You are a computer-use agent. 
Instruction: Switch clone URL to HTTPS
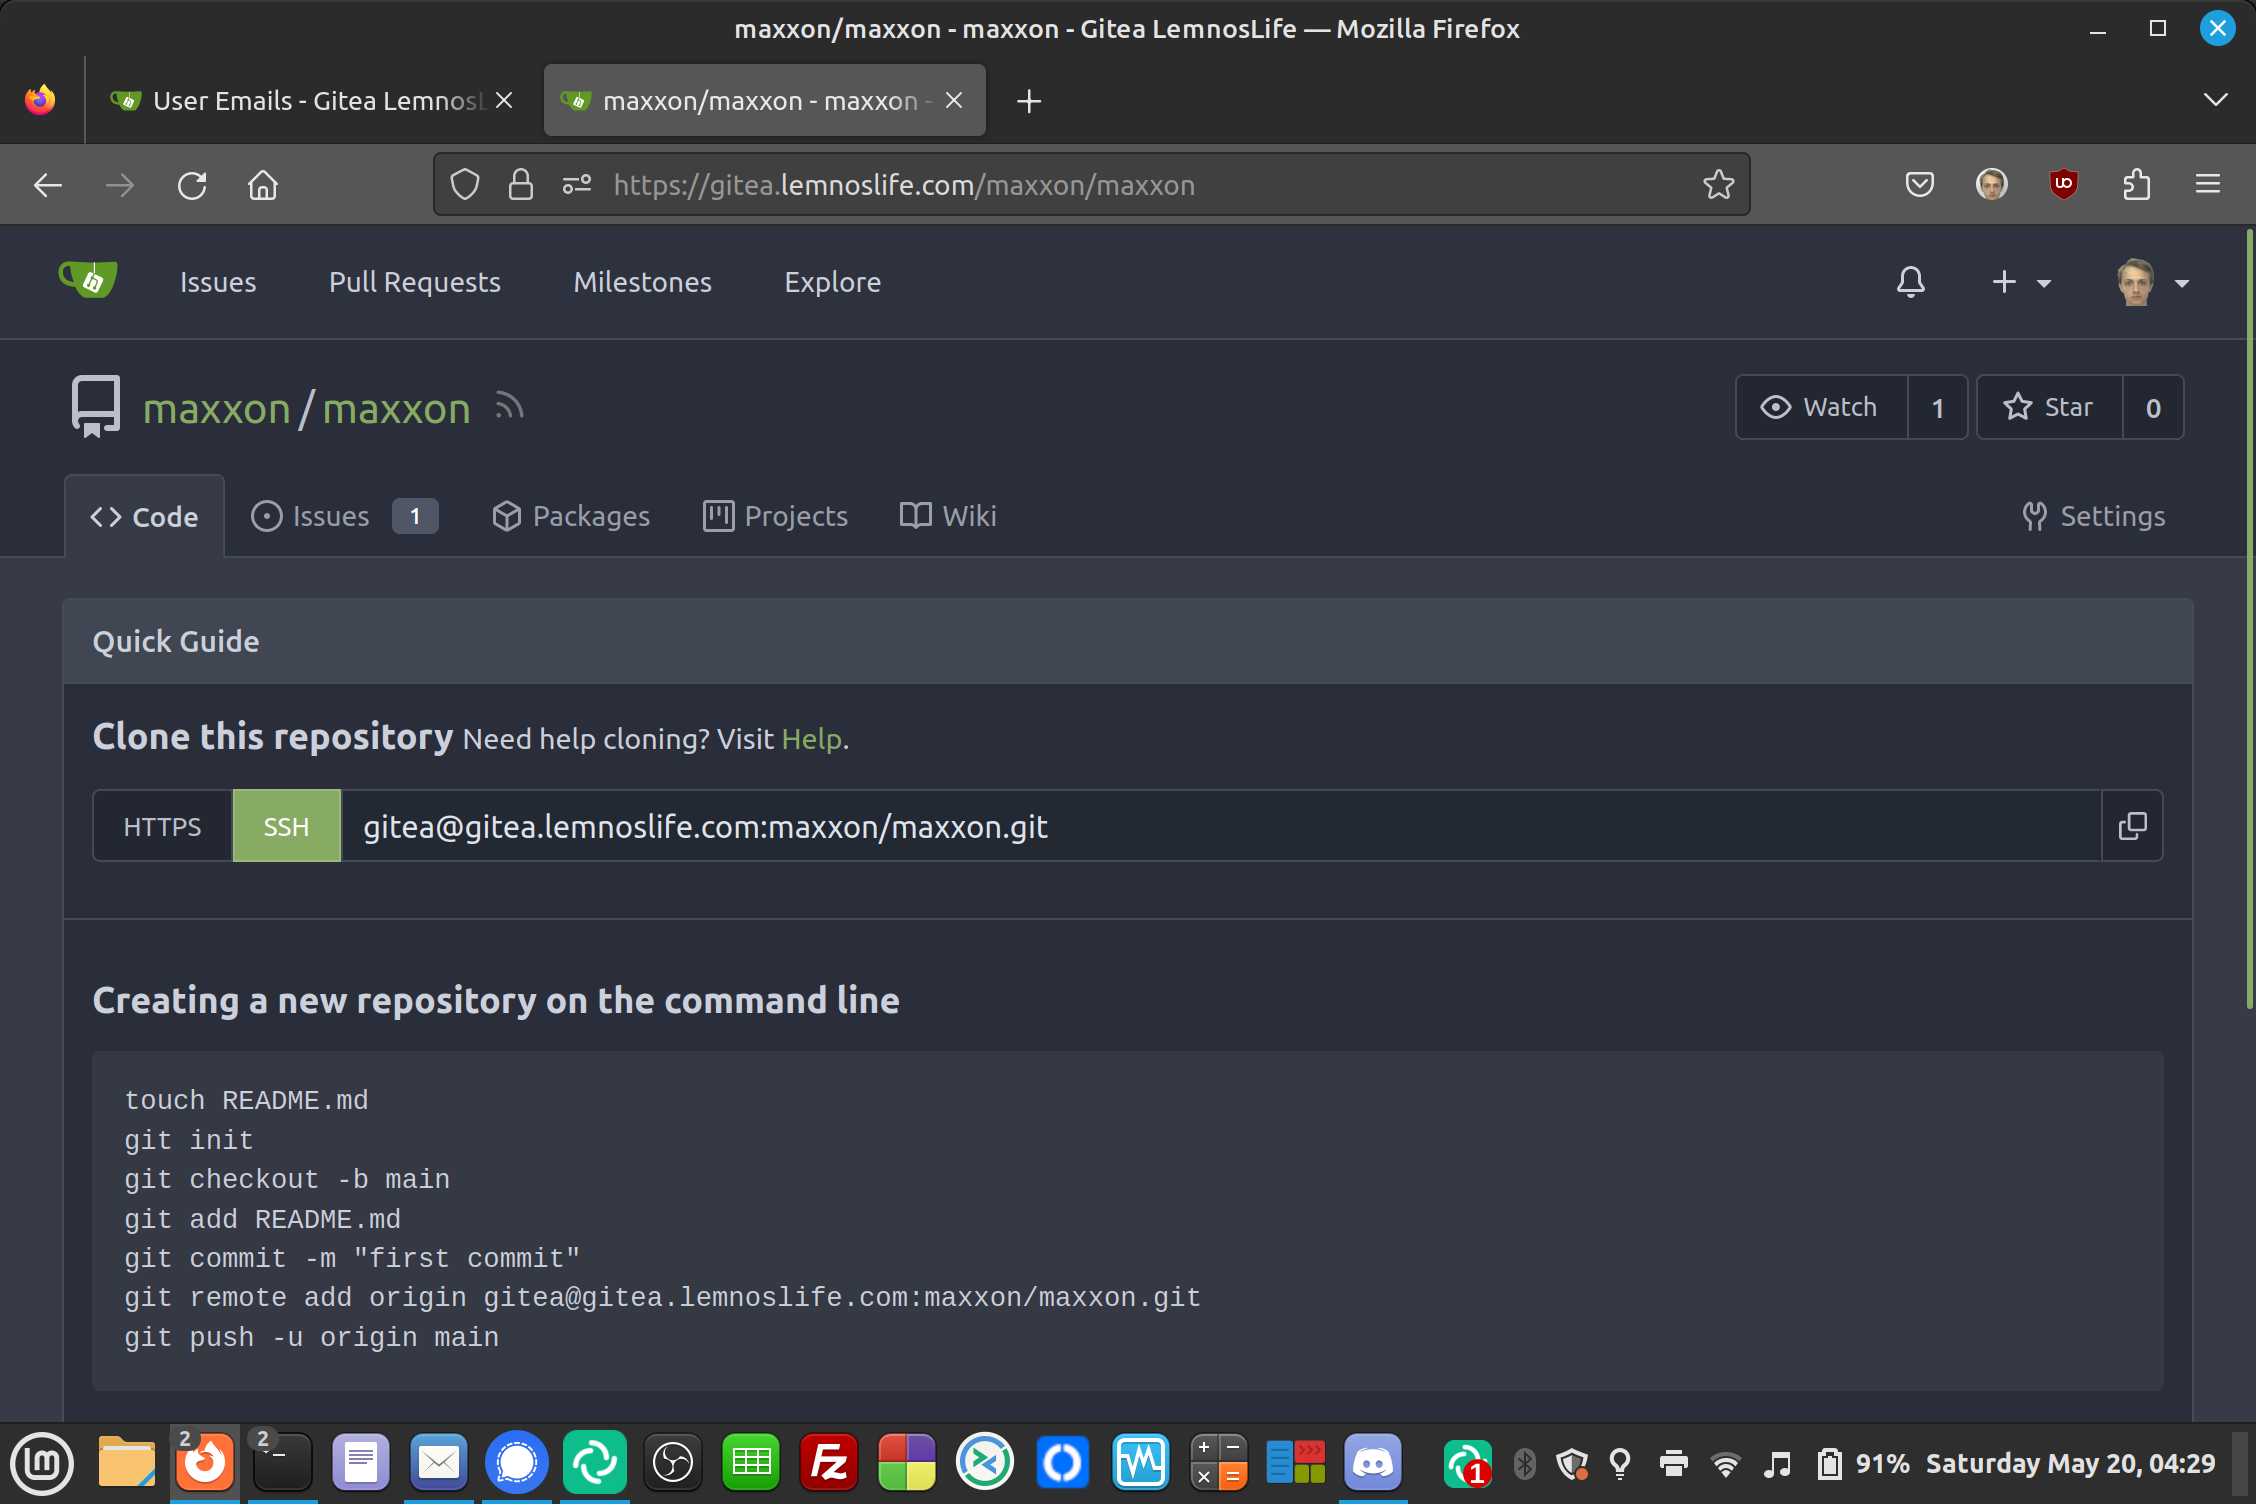pyautogui.click(x=162, y=826)
